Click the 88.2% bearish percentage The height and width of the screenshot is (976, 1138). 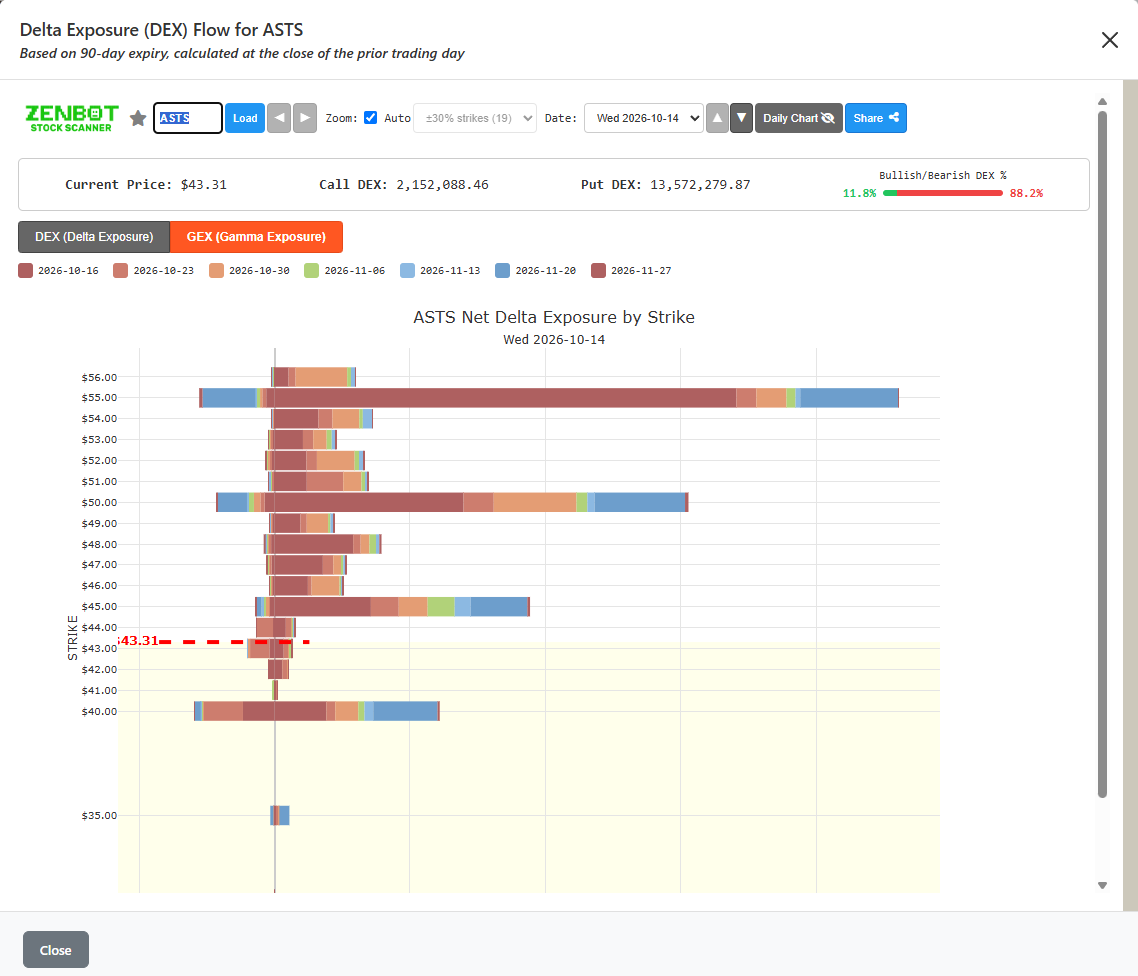pyautogui.click(x=1026, y=193)
